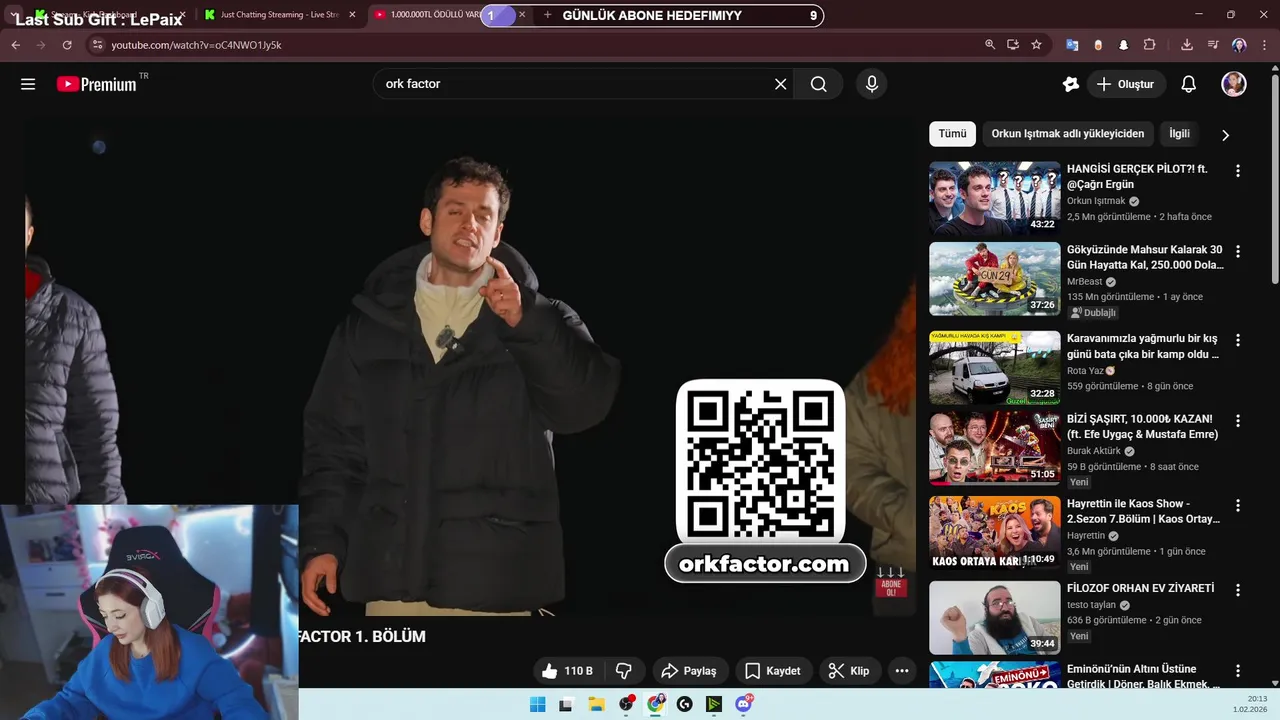Open options for HANGİSİ GERÇEK PİLOT video
The image size is (1280, 720).
click(1237, 171)
